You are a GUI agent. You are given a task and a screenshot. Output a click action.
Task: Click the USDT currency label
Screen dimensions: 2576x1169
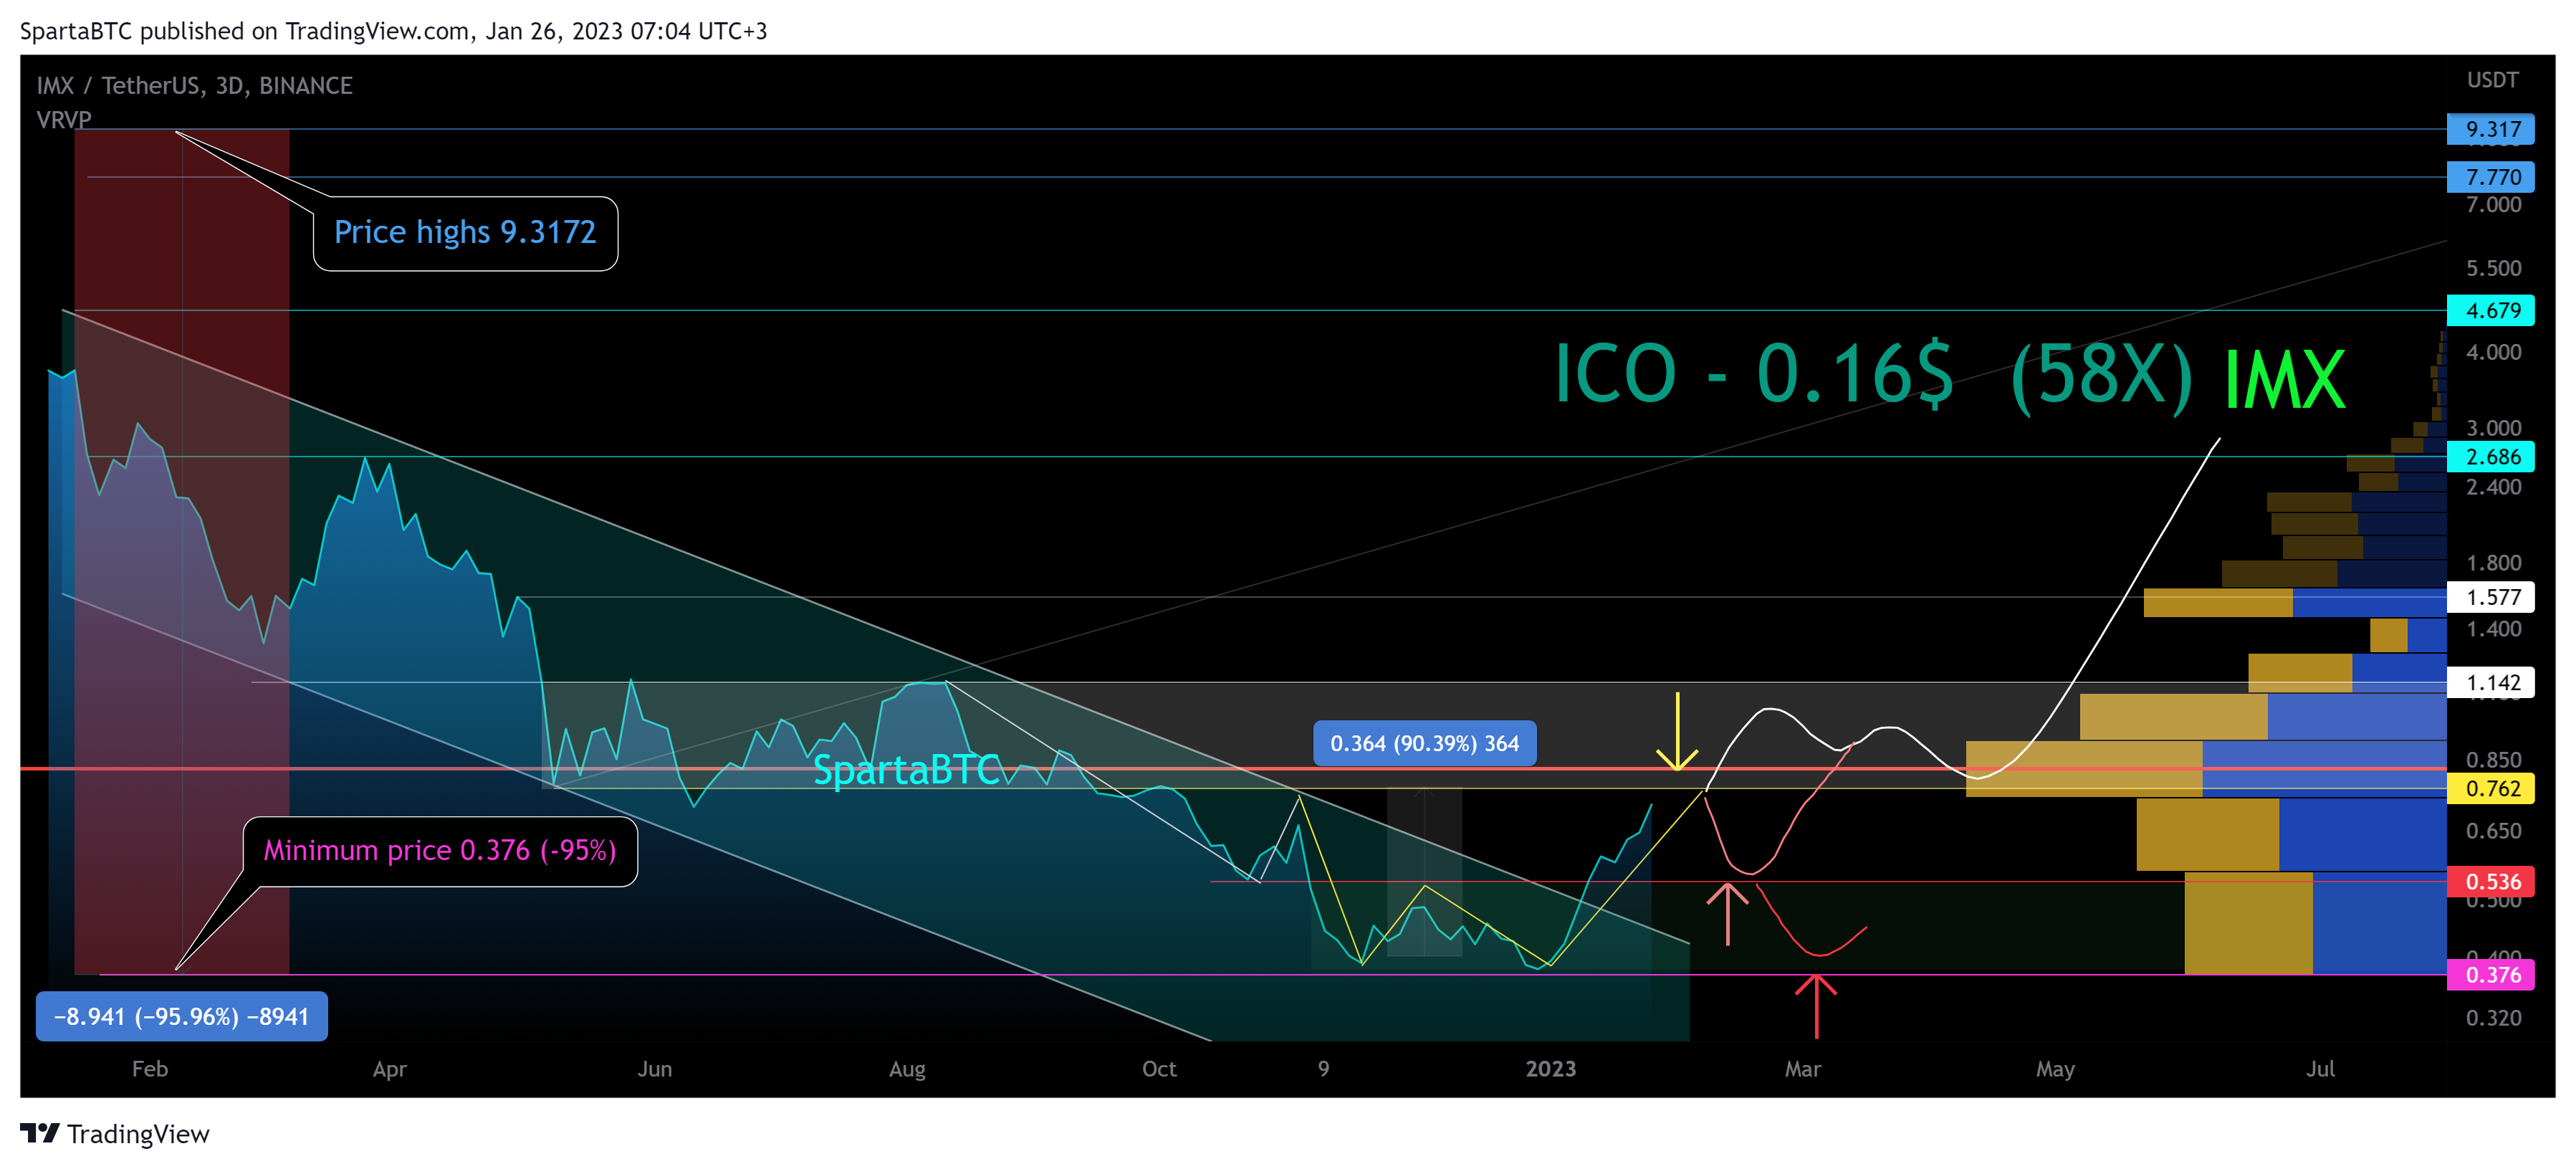tap(2492, 80)
